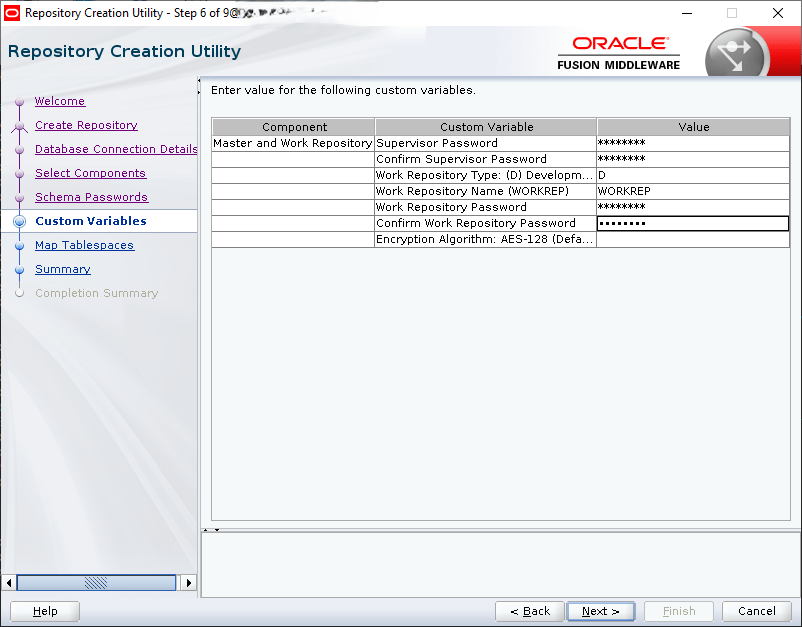
Task: Click the Welcome step bullet icon
Action: 18,102
